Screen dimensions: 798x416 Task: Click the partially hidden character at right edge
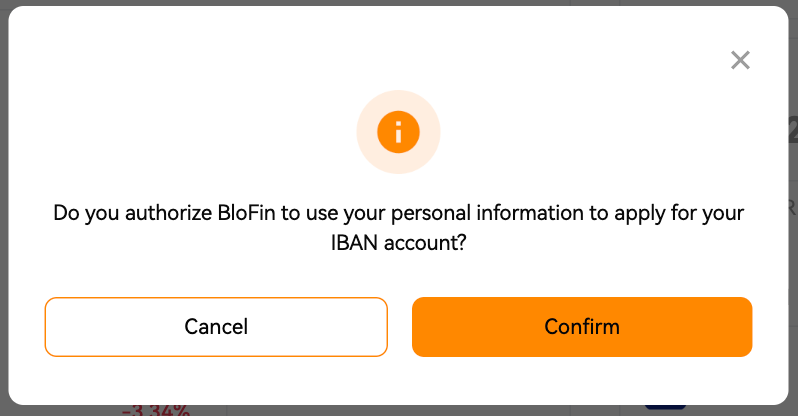point(793,130)
